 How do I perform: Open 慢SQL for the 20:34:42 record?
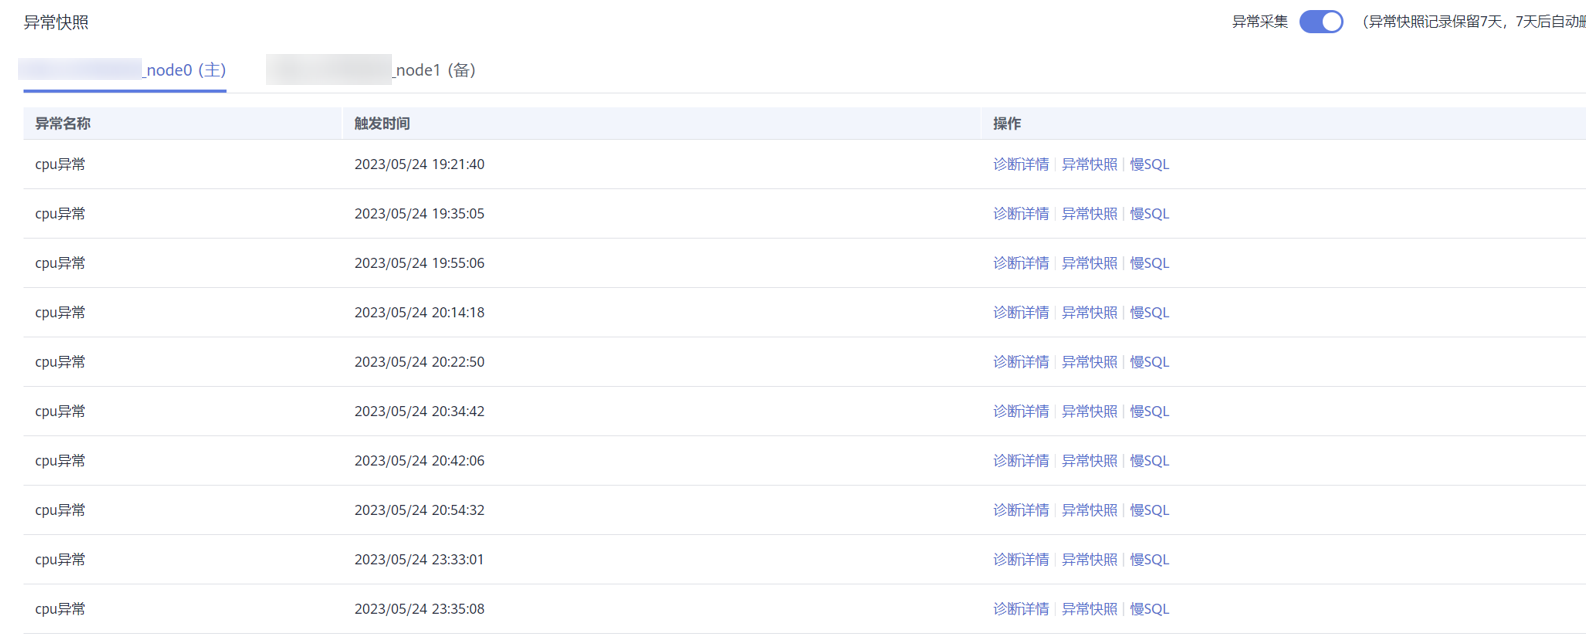(1149, 411)
